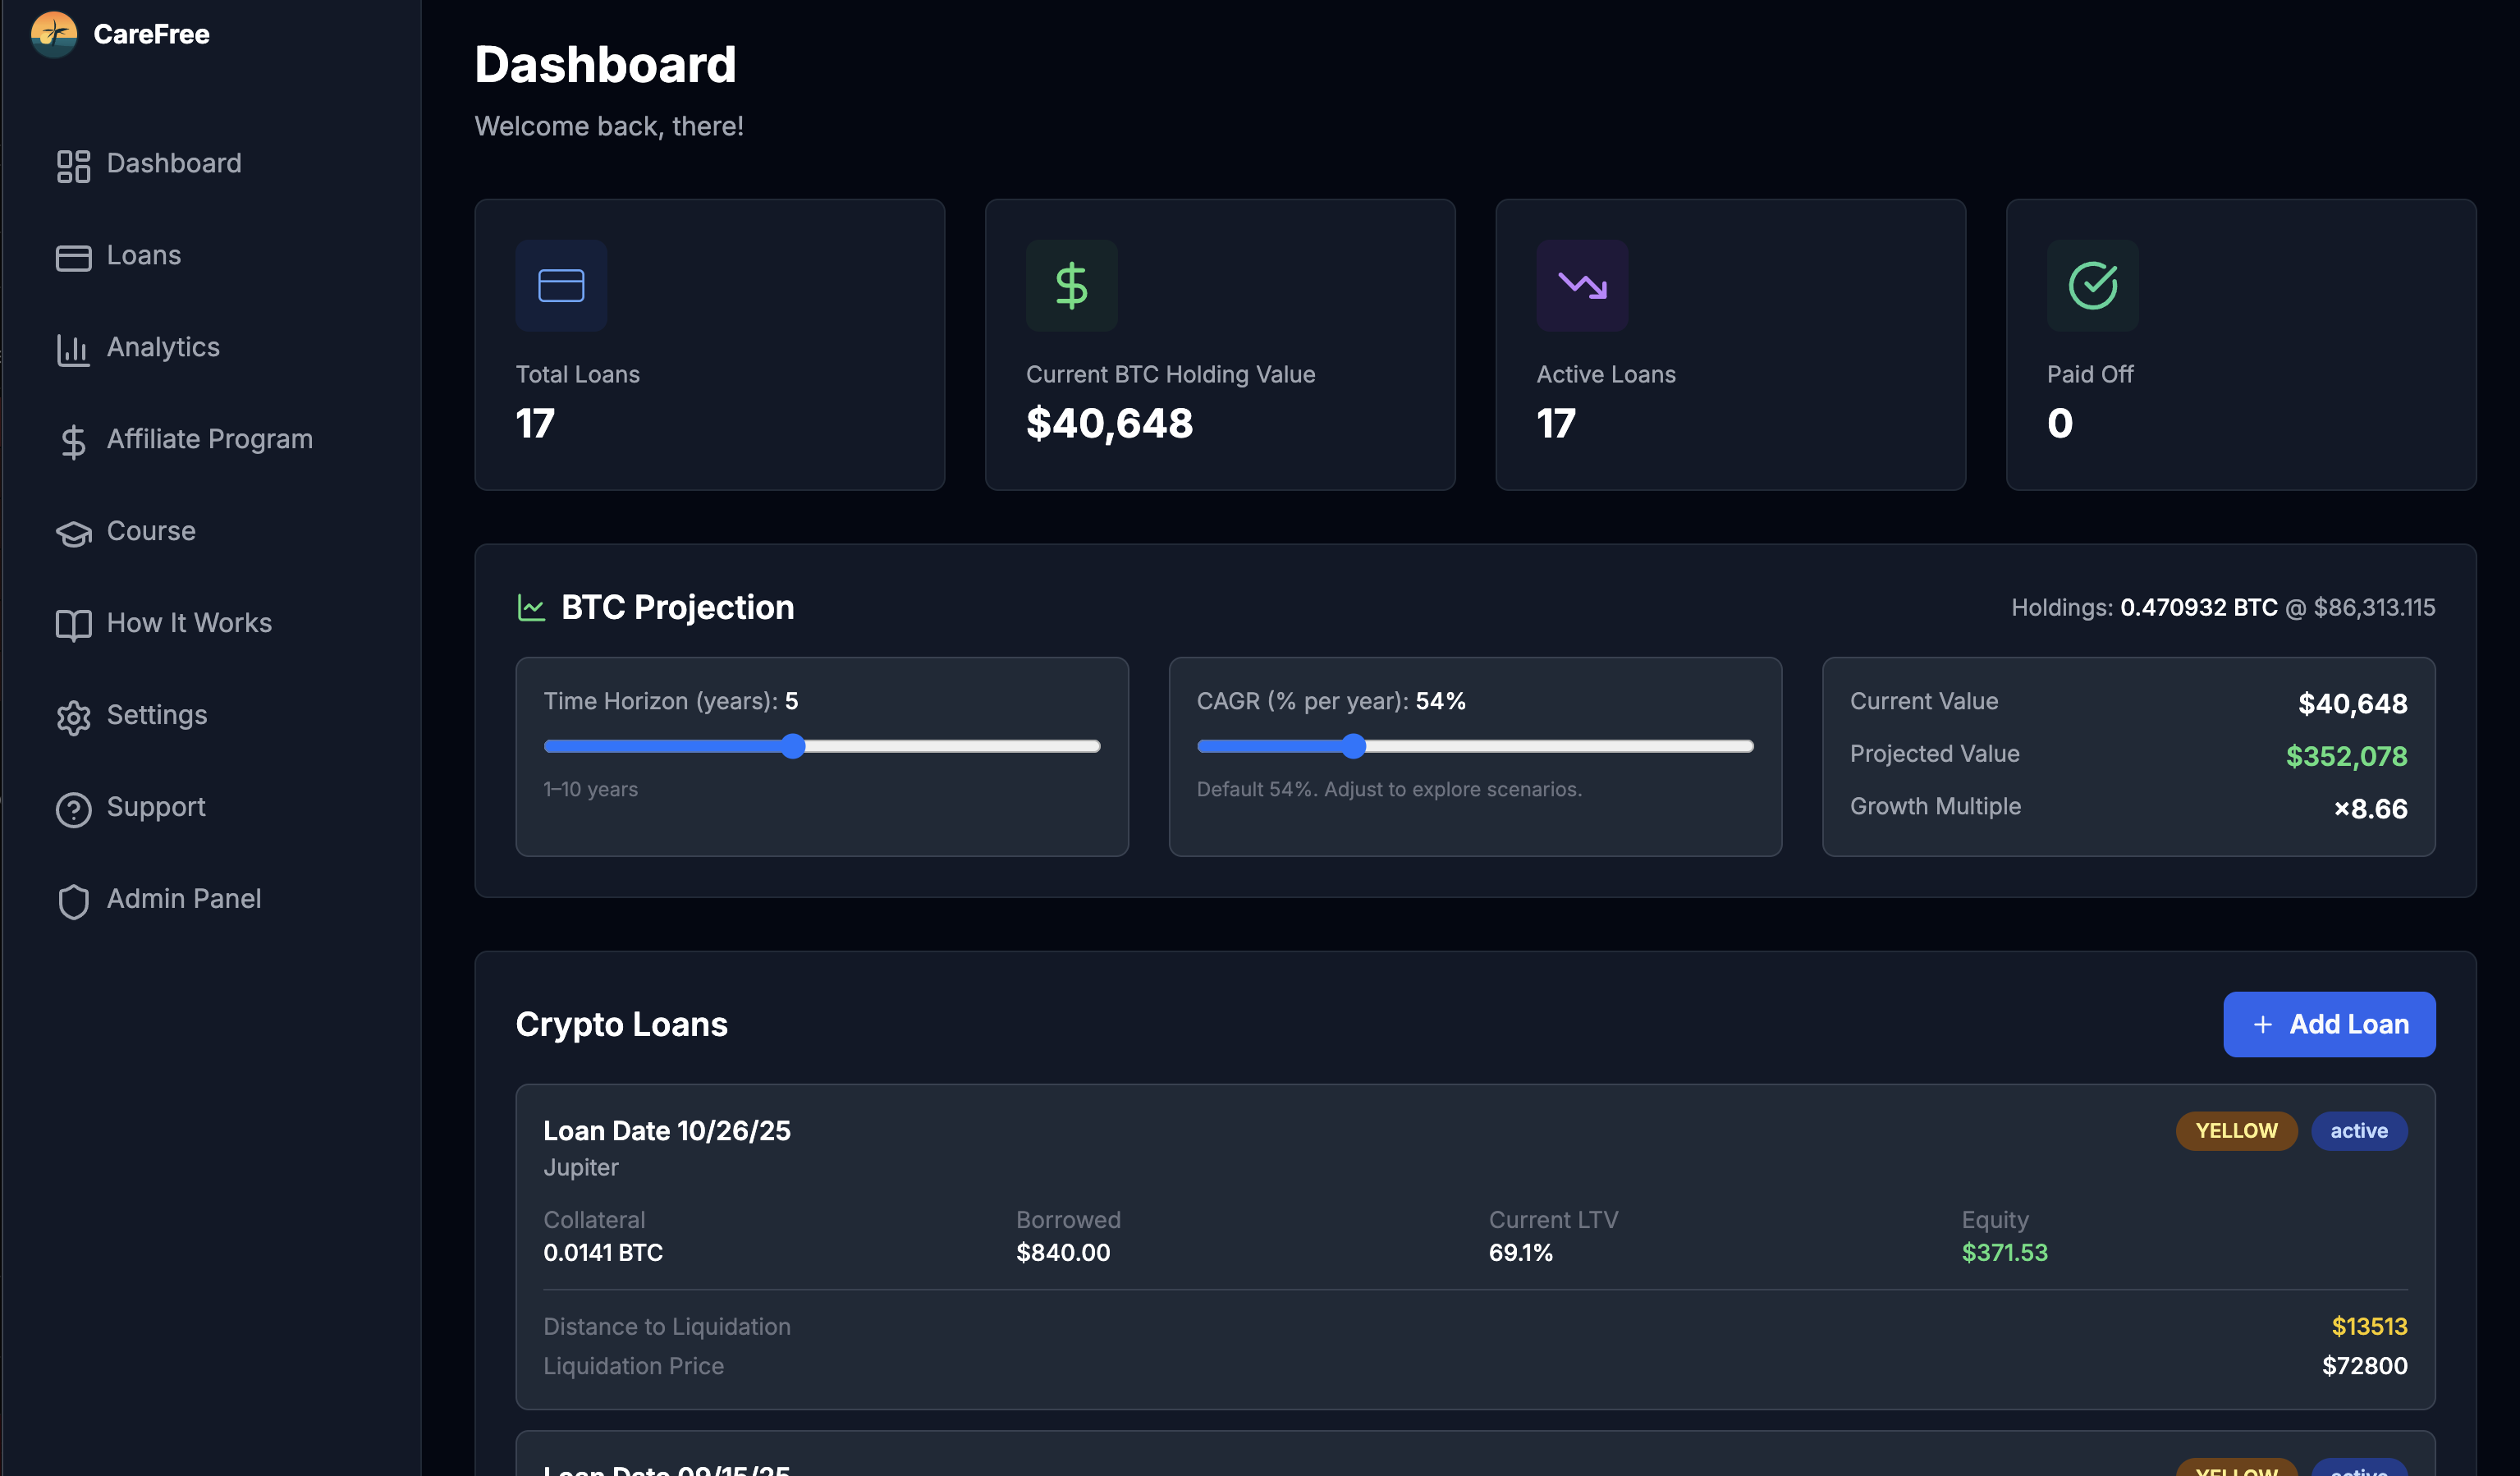Click the Total Loans card icon
Screen dimensions: 2520x1476
(x=561, y=285)
